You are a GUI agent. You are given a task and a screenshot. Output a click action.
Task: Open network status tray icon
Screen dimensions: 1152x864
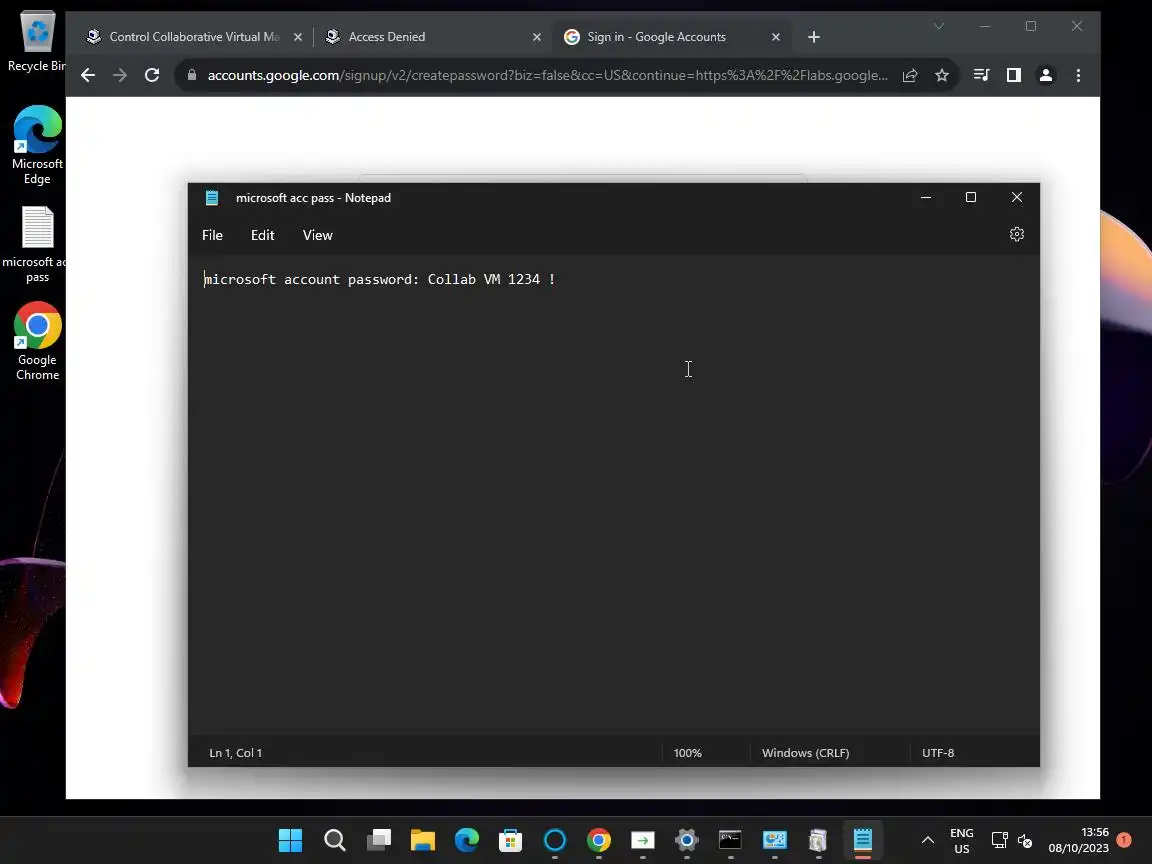click(x=999, y=840)
